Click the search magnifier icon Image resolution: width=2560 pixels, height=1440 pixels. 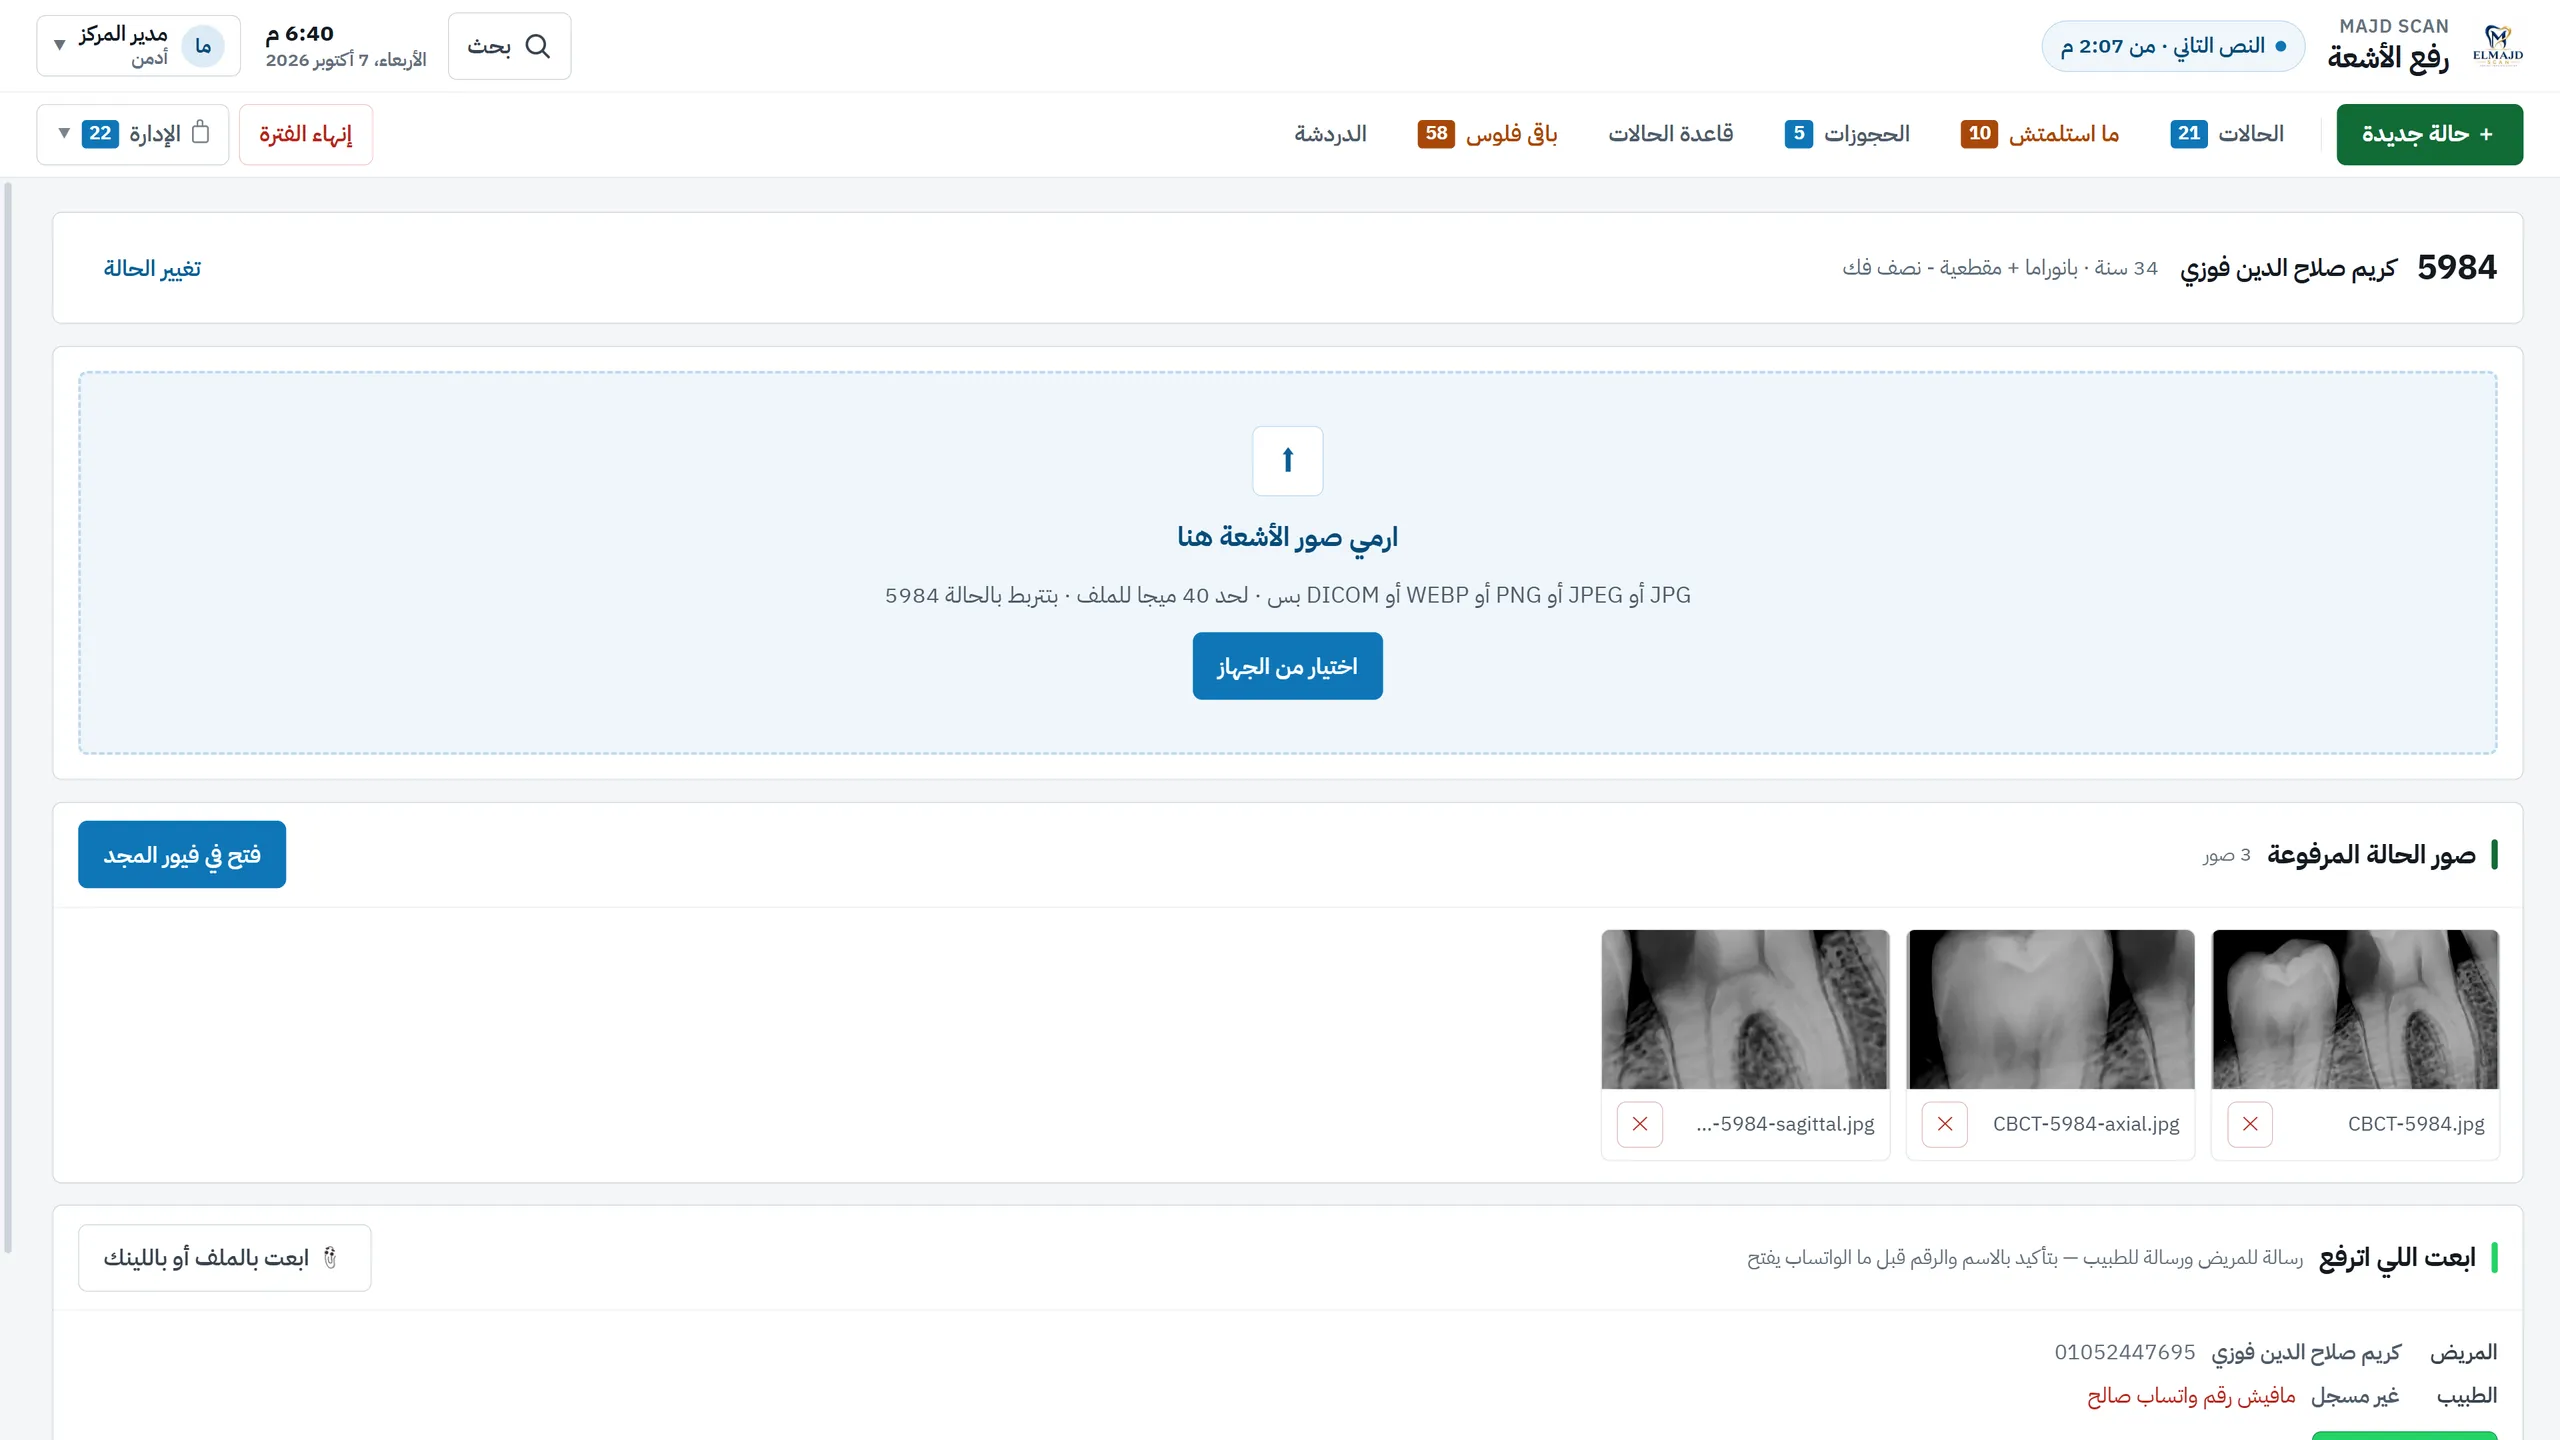[x=538, y=46]
